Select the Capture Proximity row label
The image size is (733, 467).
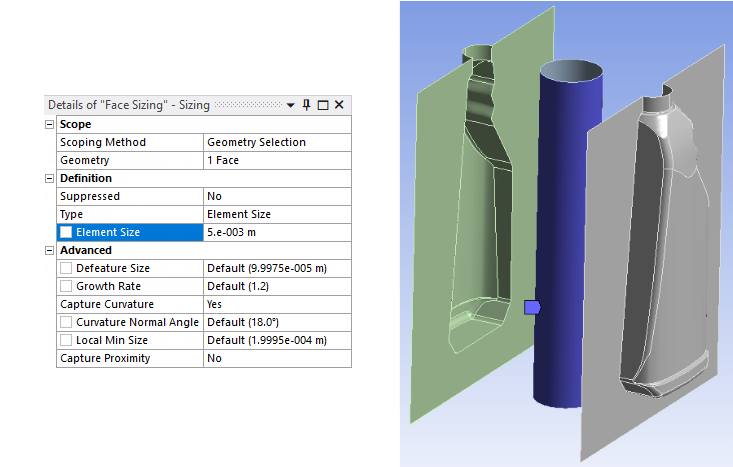105,358
